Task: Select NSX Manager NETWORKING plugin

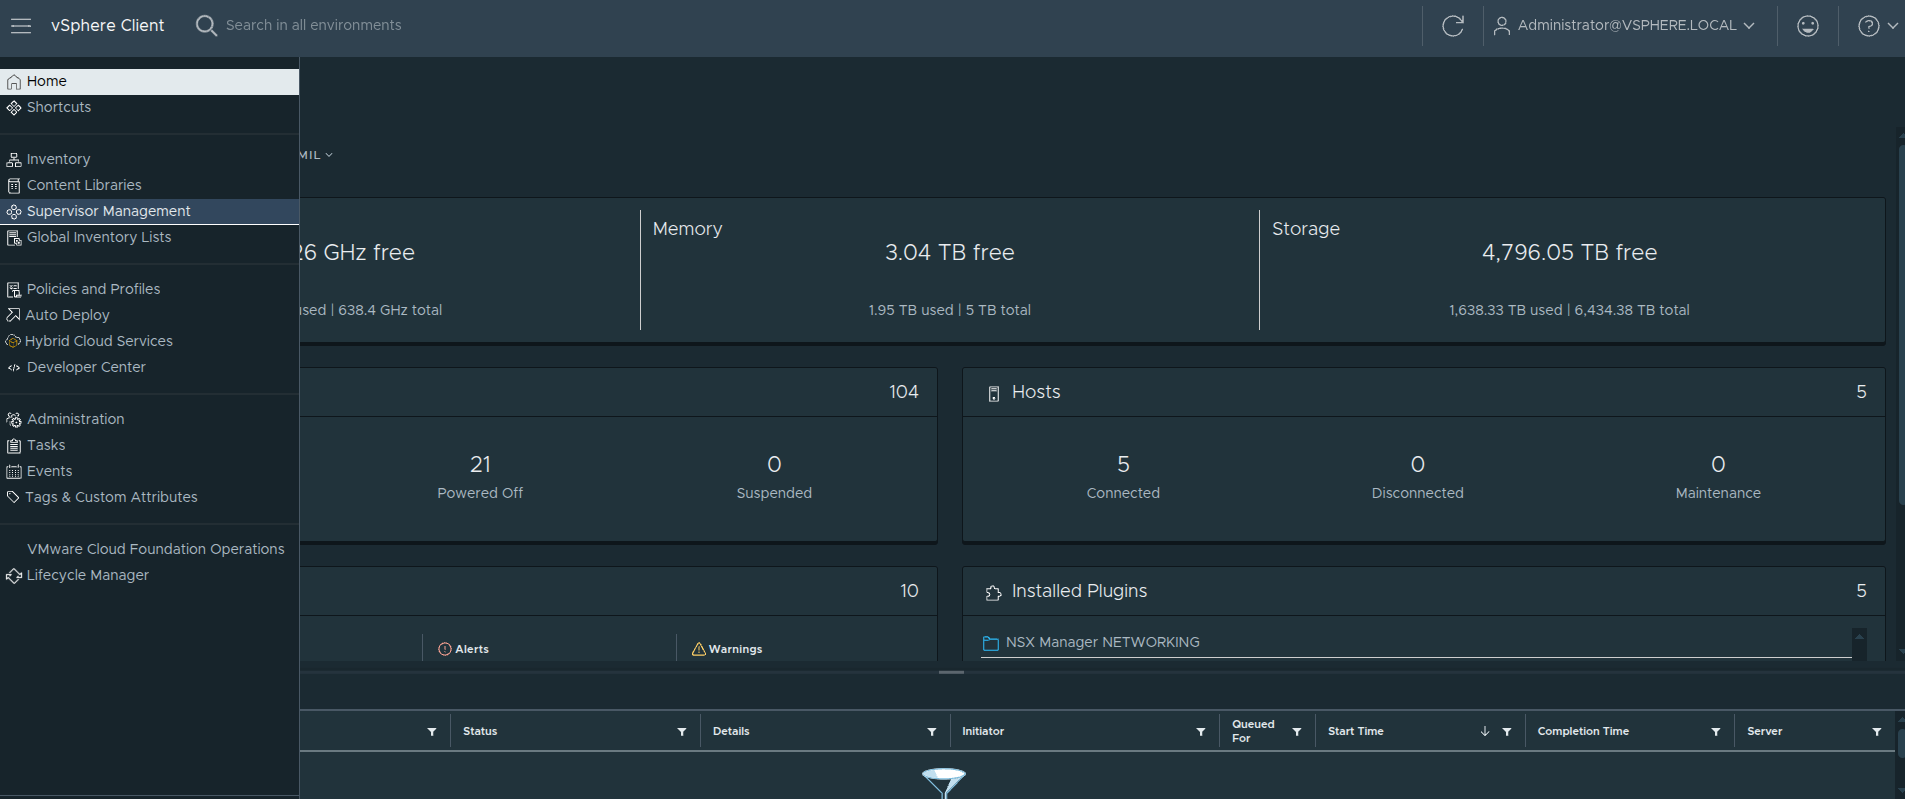Action: click(x=1102, y=642)
